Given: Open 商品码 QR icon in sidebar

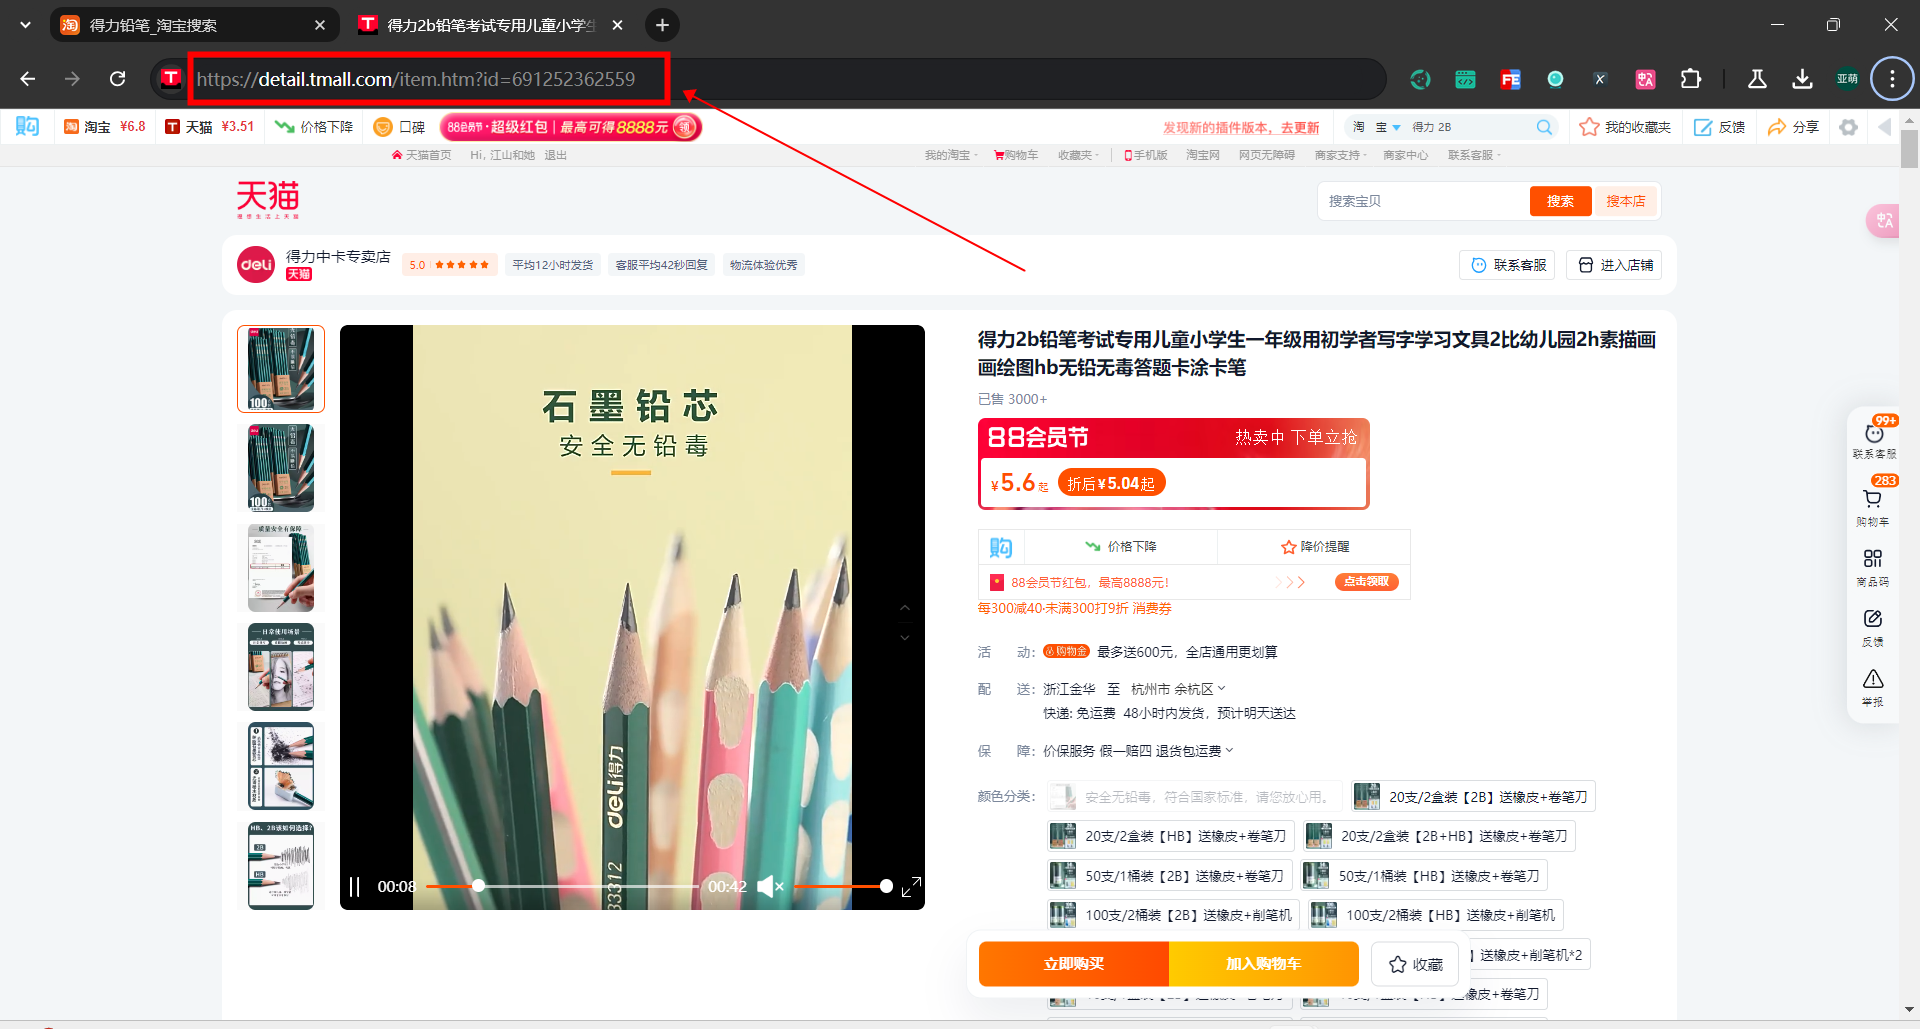Looking at the screenshot, I should click(1873, 558).
